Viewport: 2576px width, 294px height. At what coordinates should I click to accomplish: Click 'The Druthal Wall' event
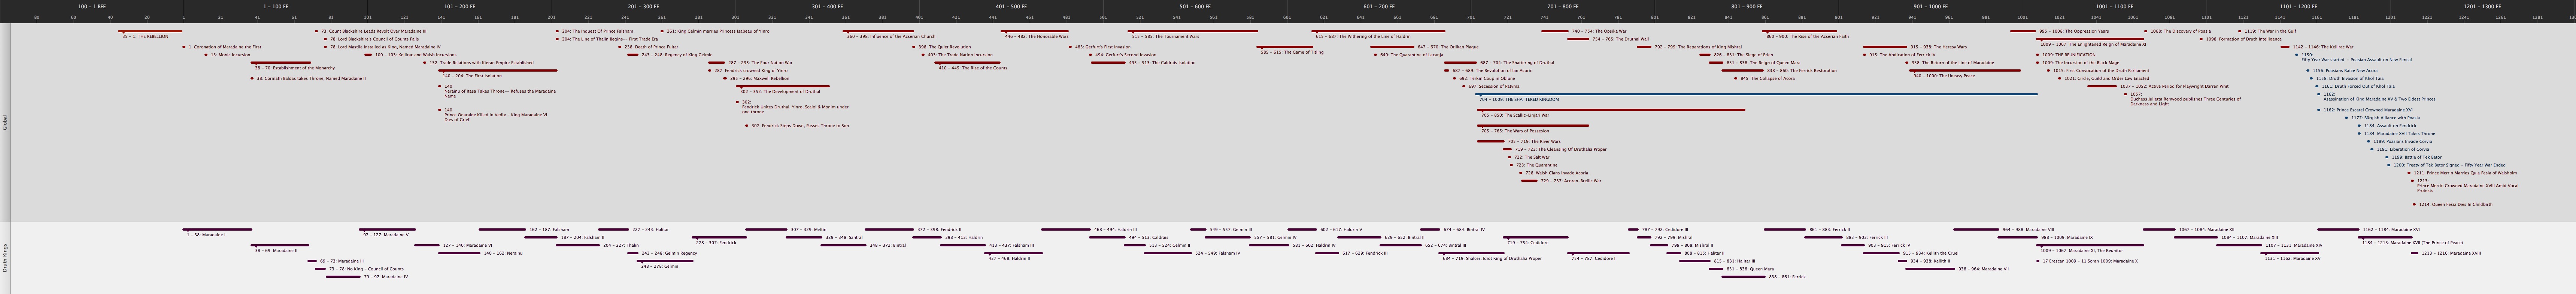point(1621,39)
